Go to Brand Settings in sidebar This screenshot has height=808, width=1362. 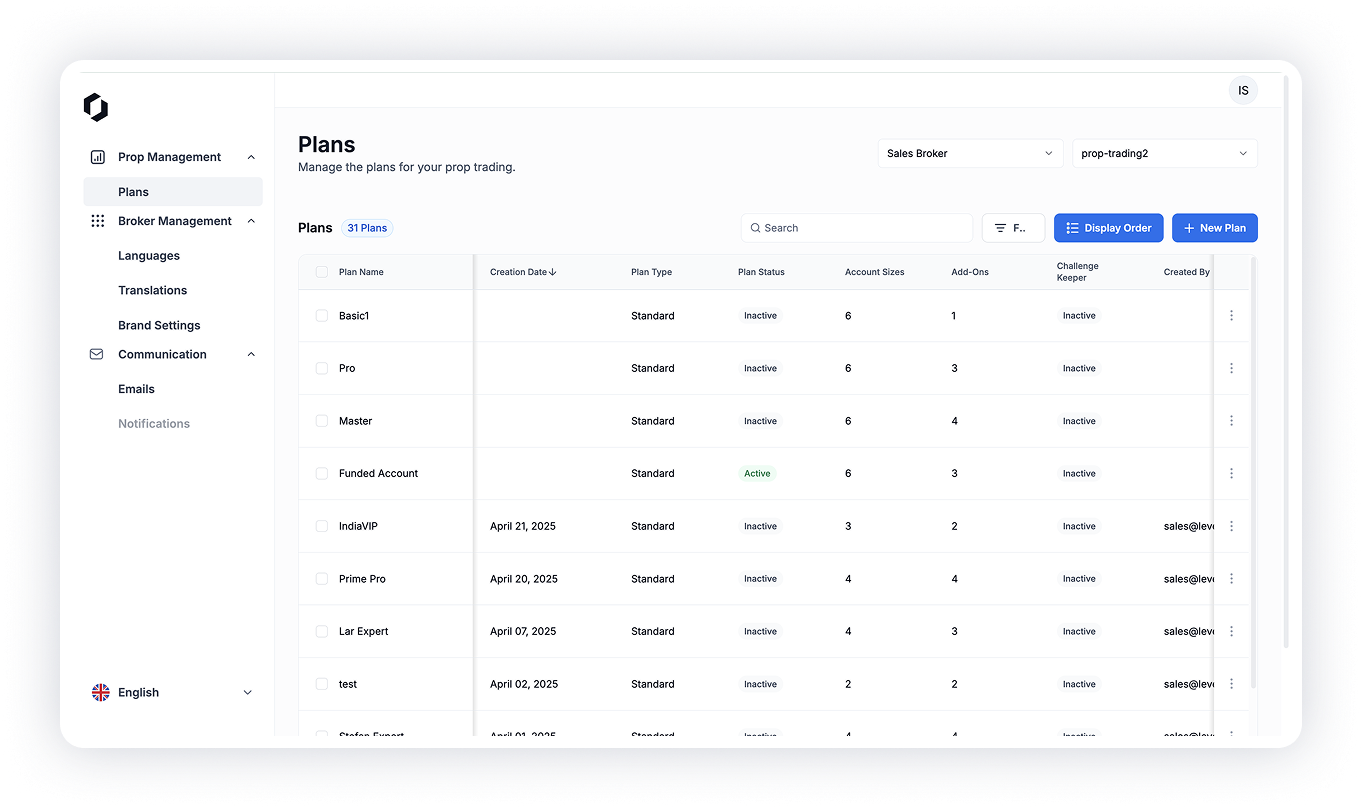159,325
